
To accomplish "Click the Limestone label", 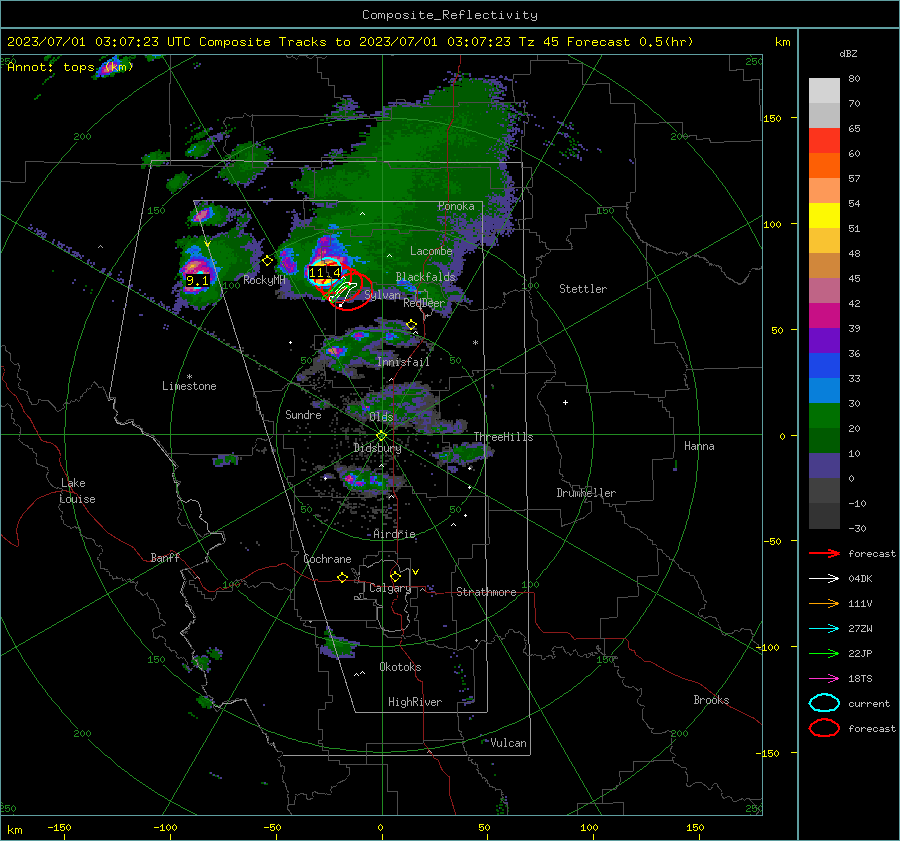I will (189, 386).
